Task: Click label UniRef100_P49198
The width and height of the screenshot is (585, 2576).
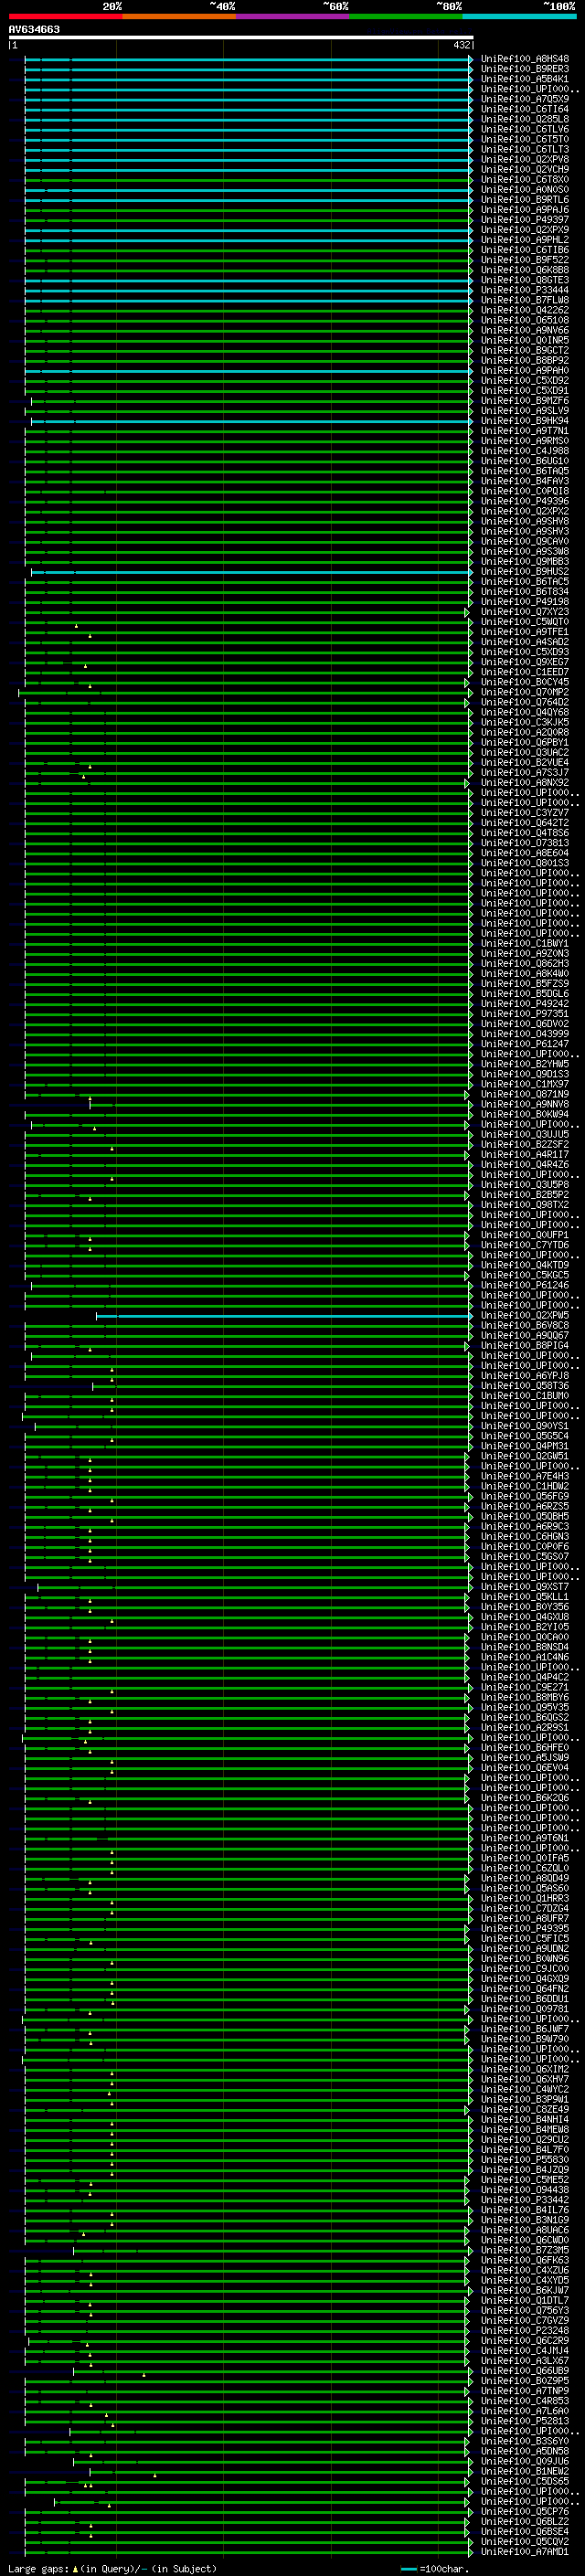Action: [x=525, y=602]
